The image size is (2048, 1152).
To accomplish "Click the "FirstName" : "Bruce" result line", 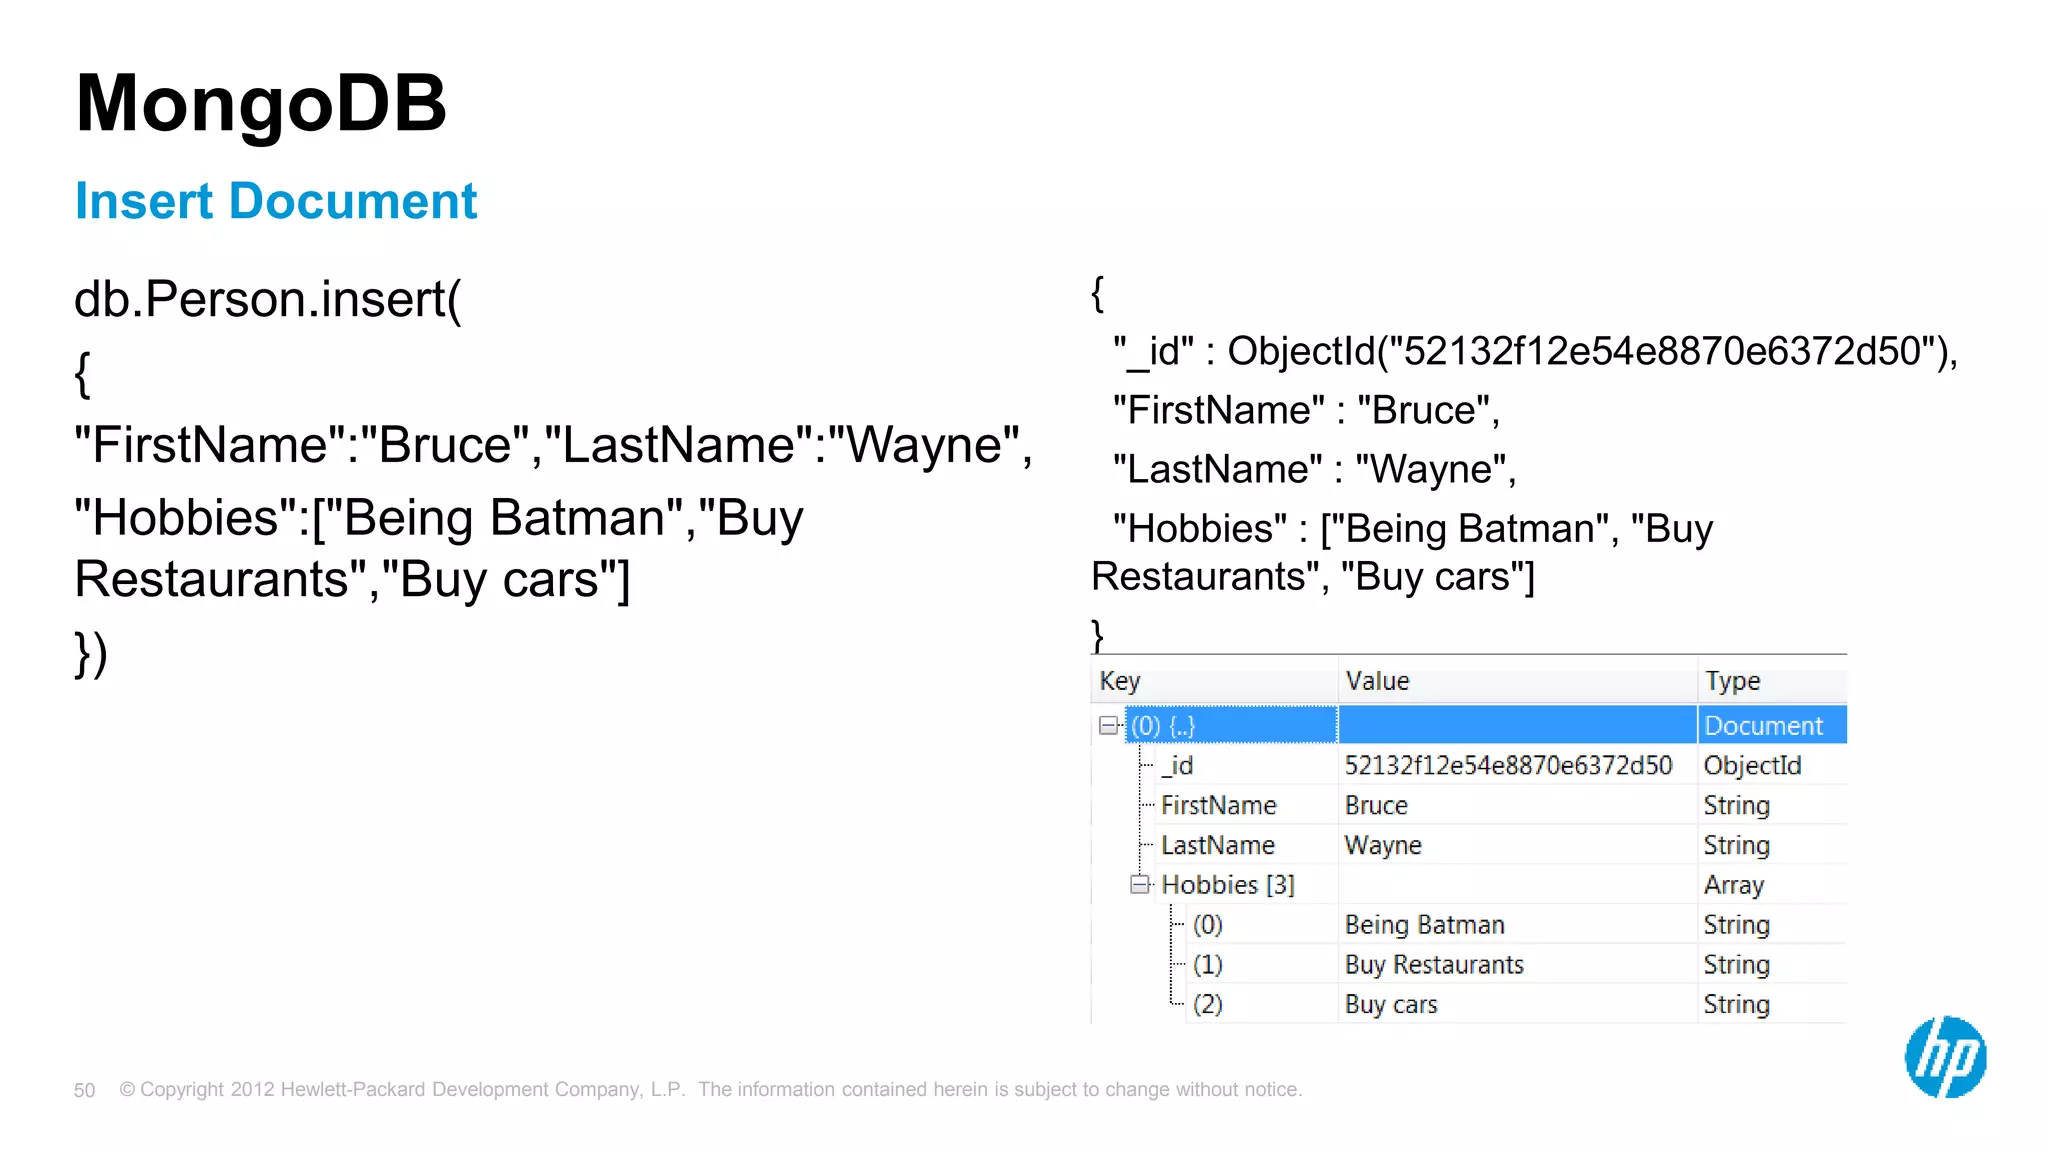I will (1306, 410).
